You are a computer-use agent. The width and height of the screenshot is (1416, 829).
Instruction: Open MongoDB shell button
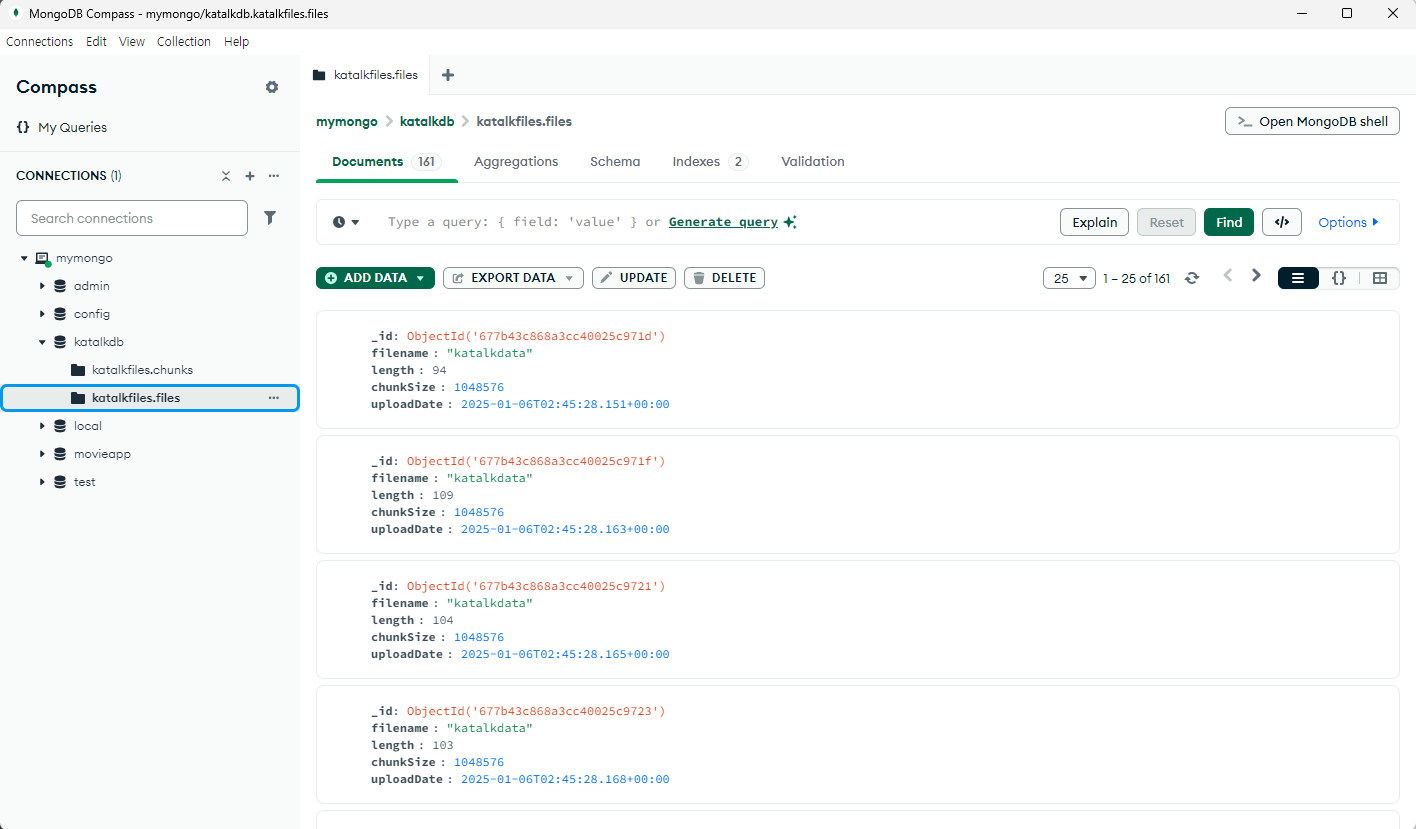(1312, 121)
